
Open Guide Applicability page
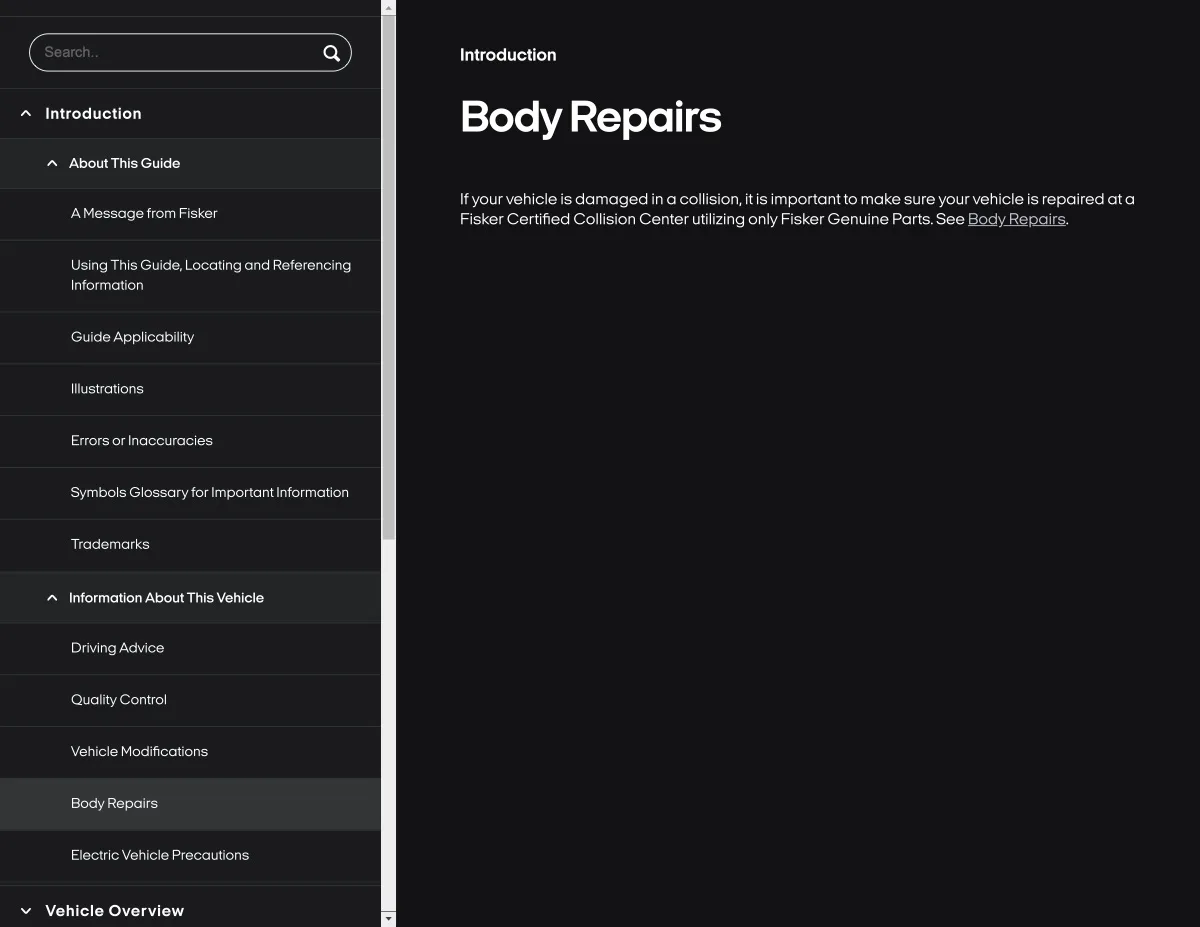click(132, 337)
